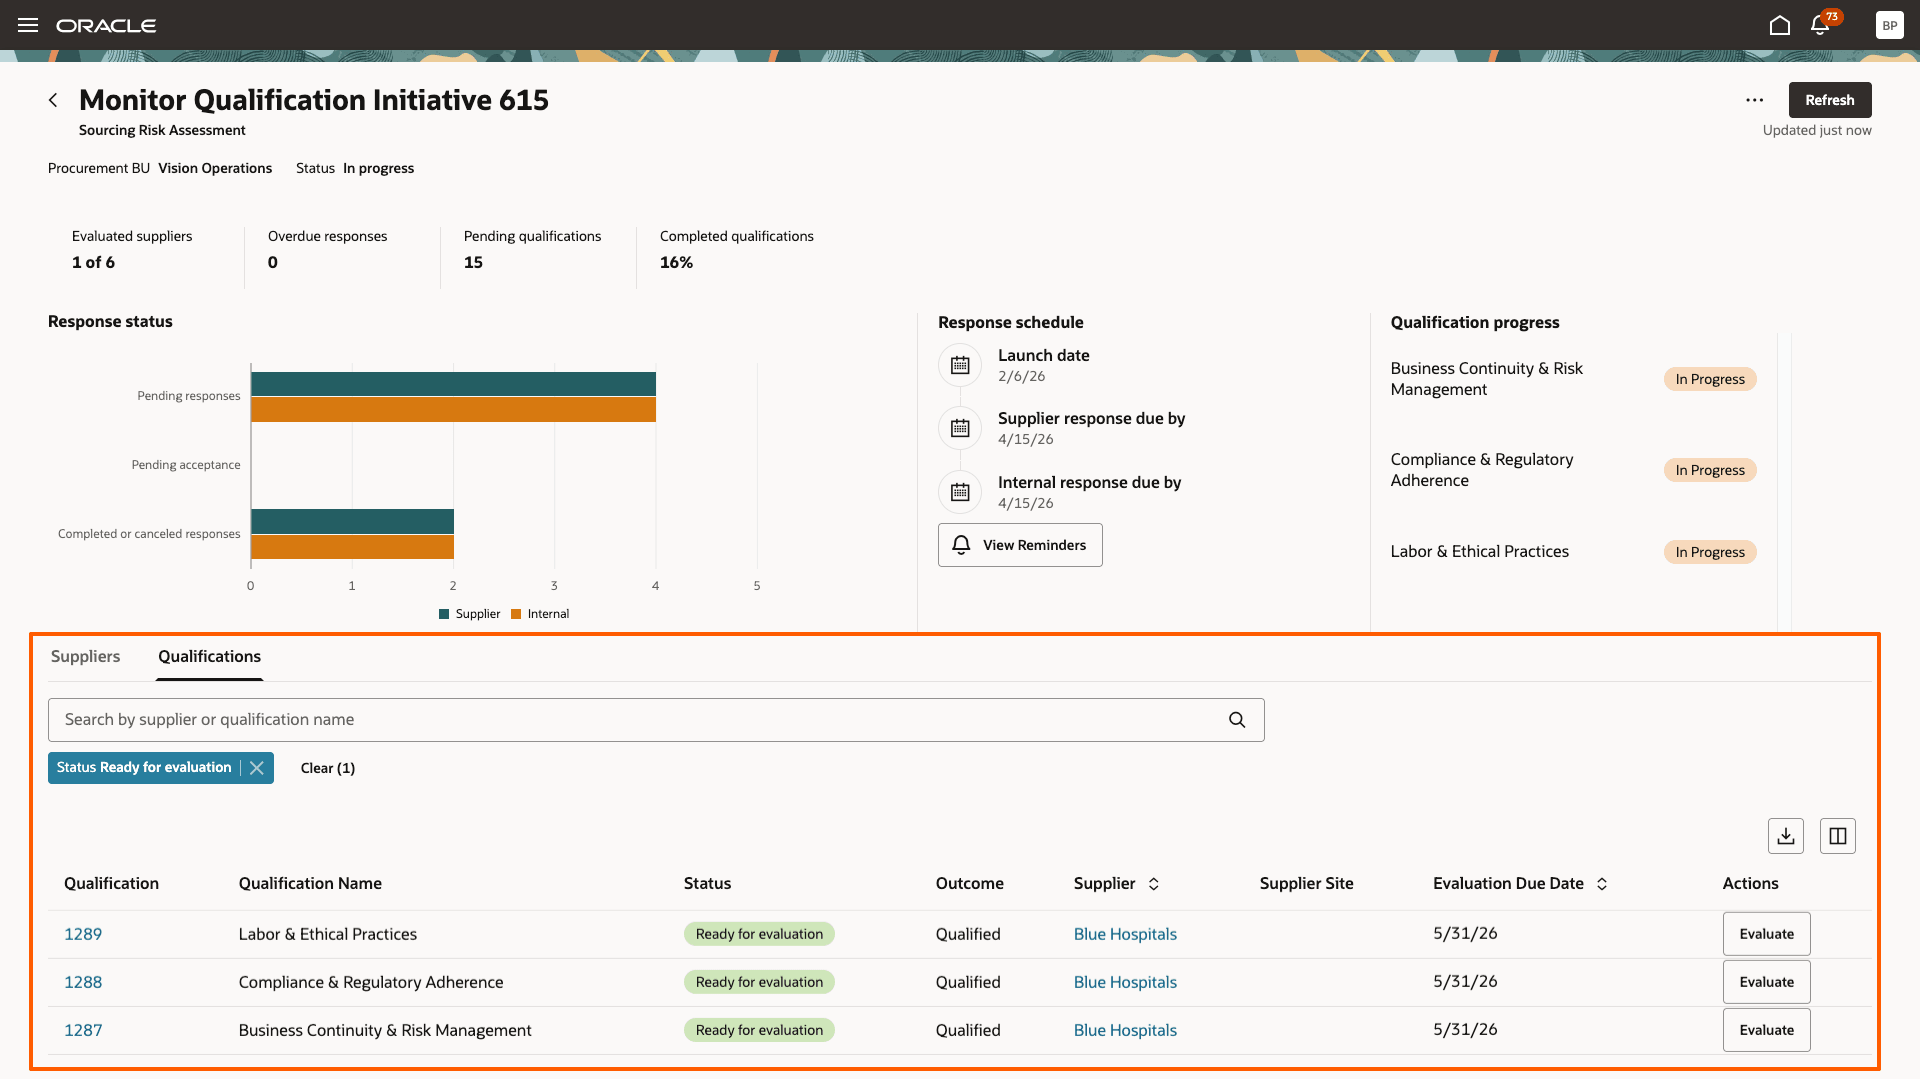
Task: Toggle Internal series in chart legend
Action: click(540, 614)
